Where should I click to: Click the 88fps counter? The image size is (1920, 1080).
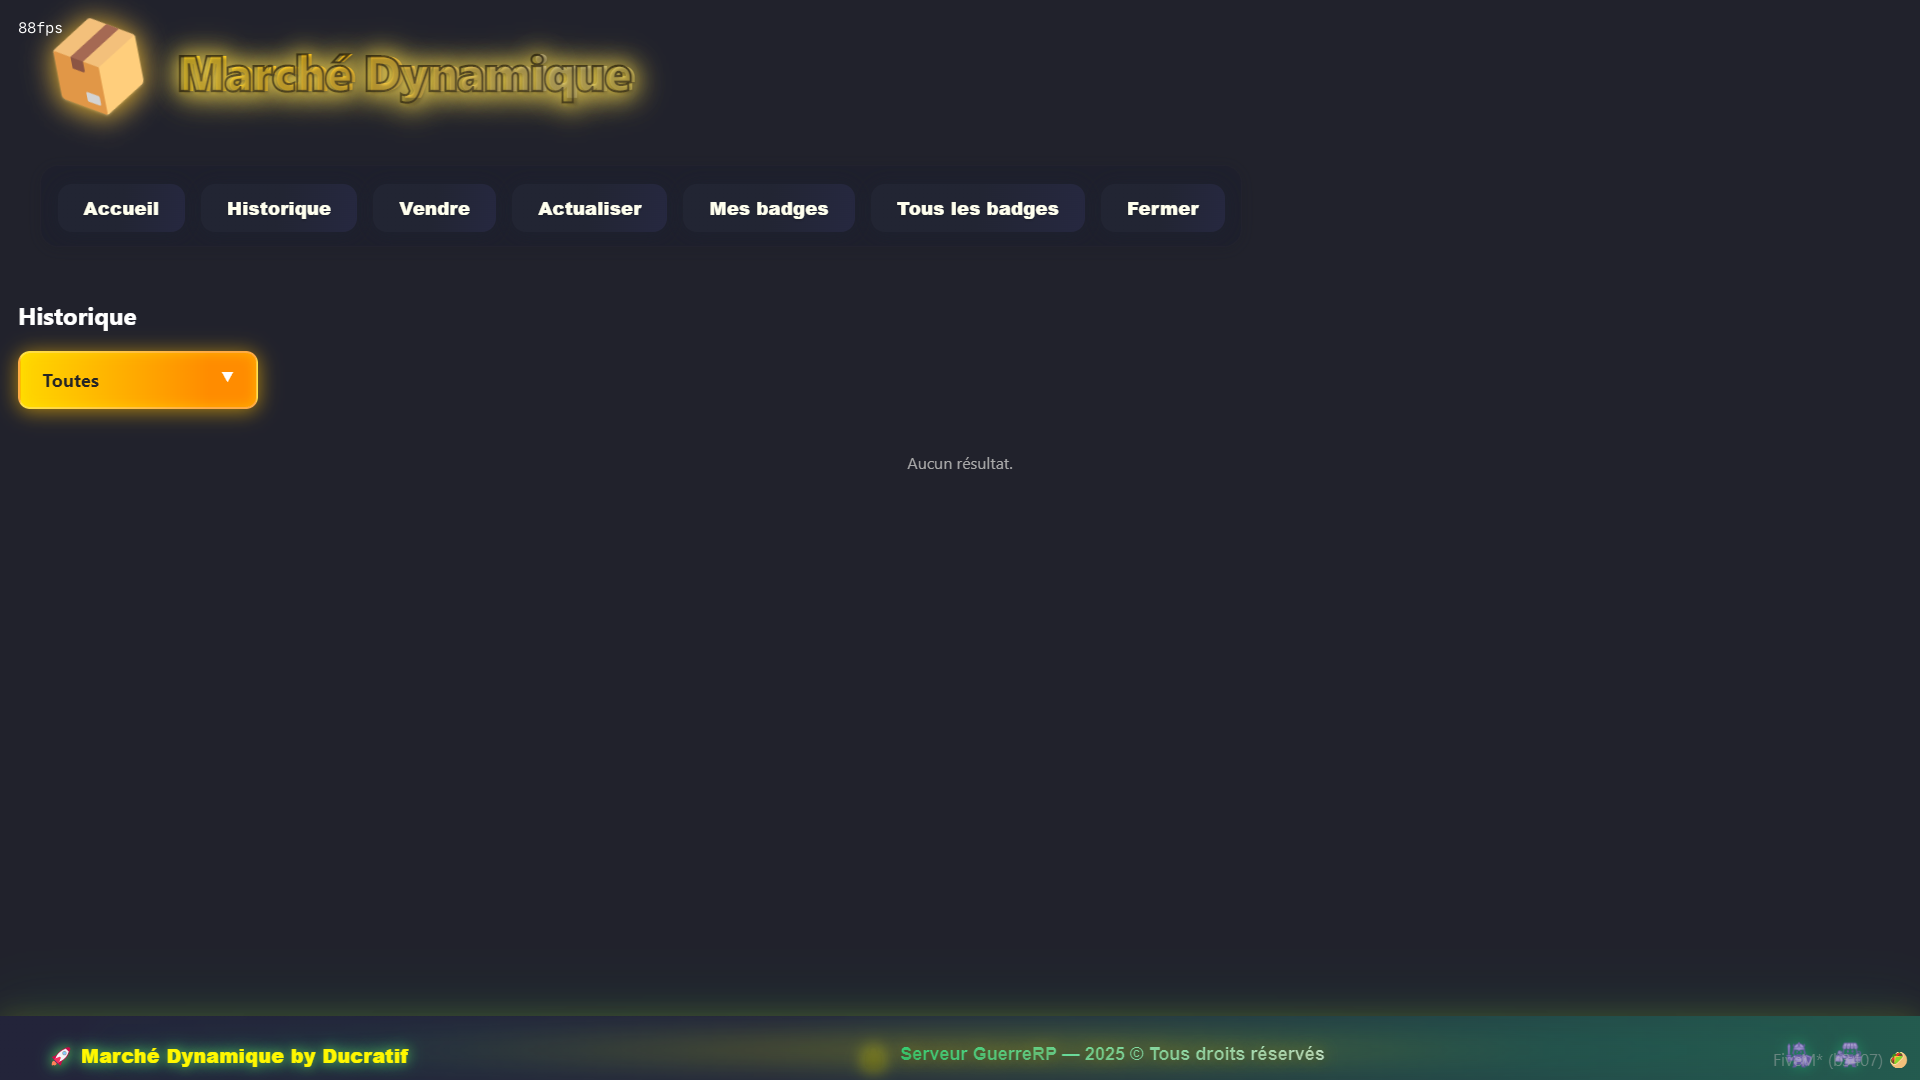click(x=40, y=28)
